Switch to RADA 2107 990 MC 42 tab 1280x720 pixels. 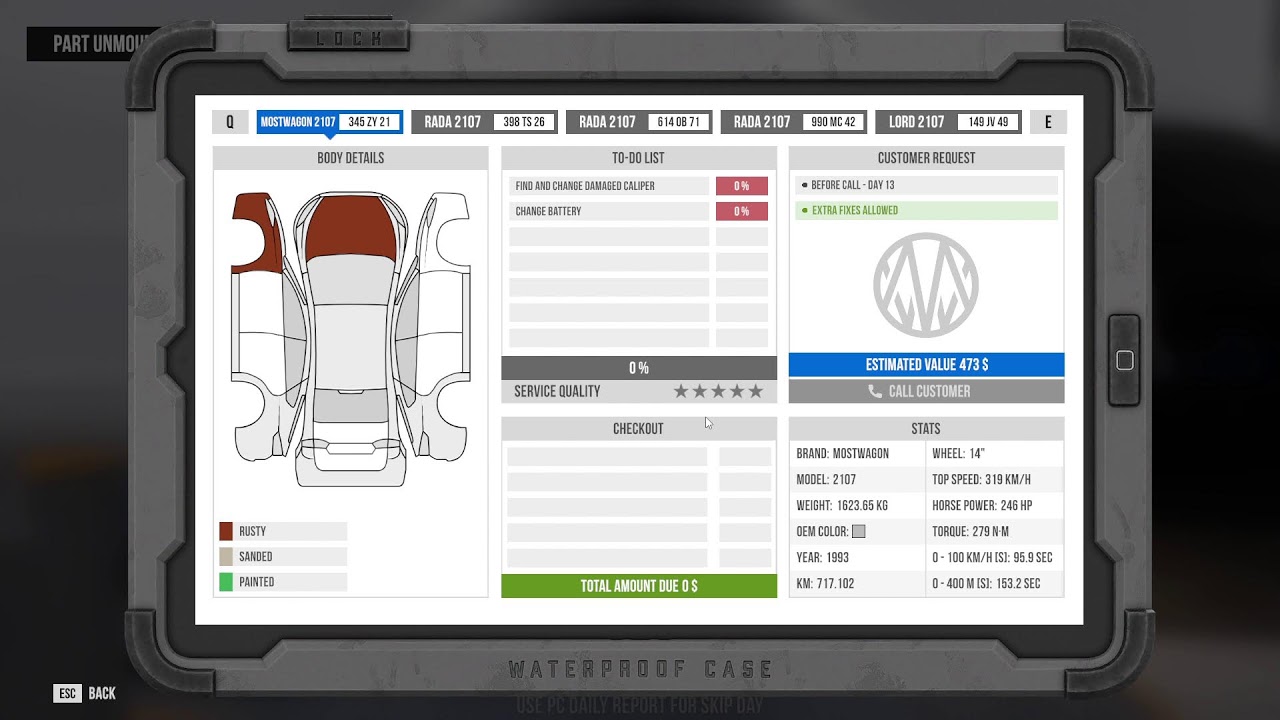794,122
